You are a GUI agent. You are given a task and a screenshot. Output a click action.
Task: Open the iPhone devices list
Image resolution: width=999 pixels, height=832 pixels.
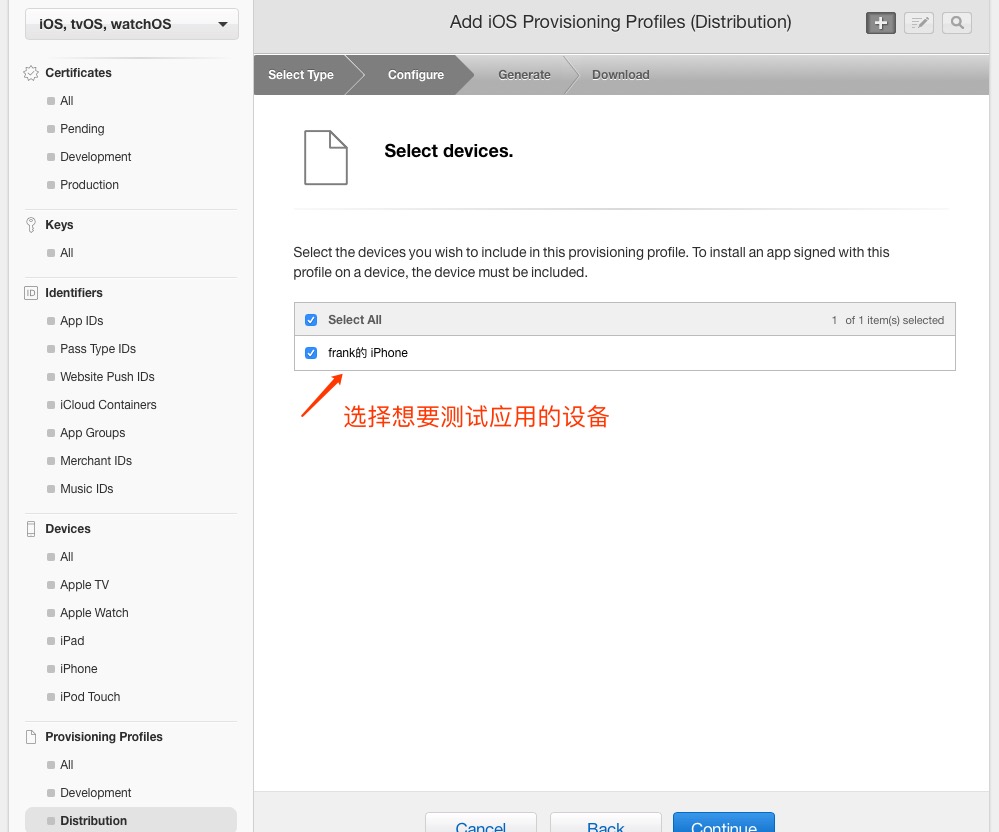[78, 669]
